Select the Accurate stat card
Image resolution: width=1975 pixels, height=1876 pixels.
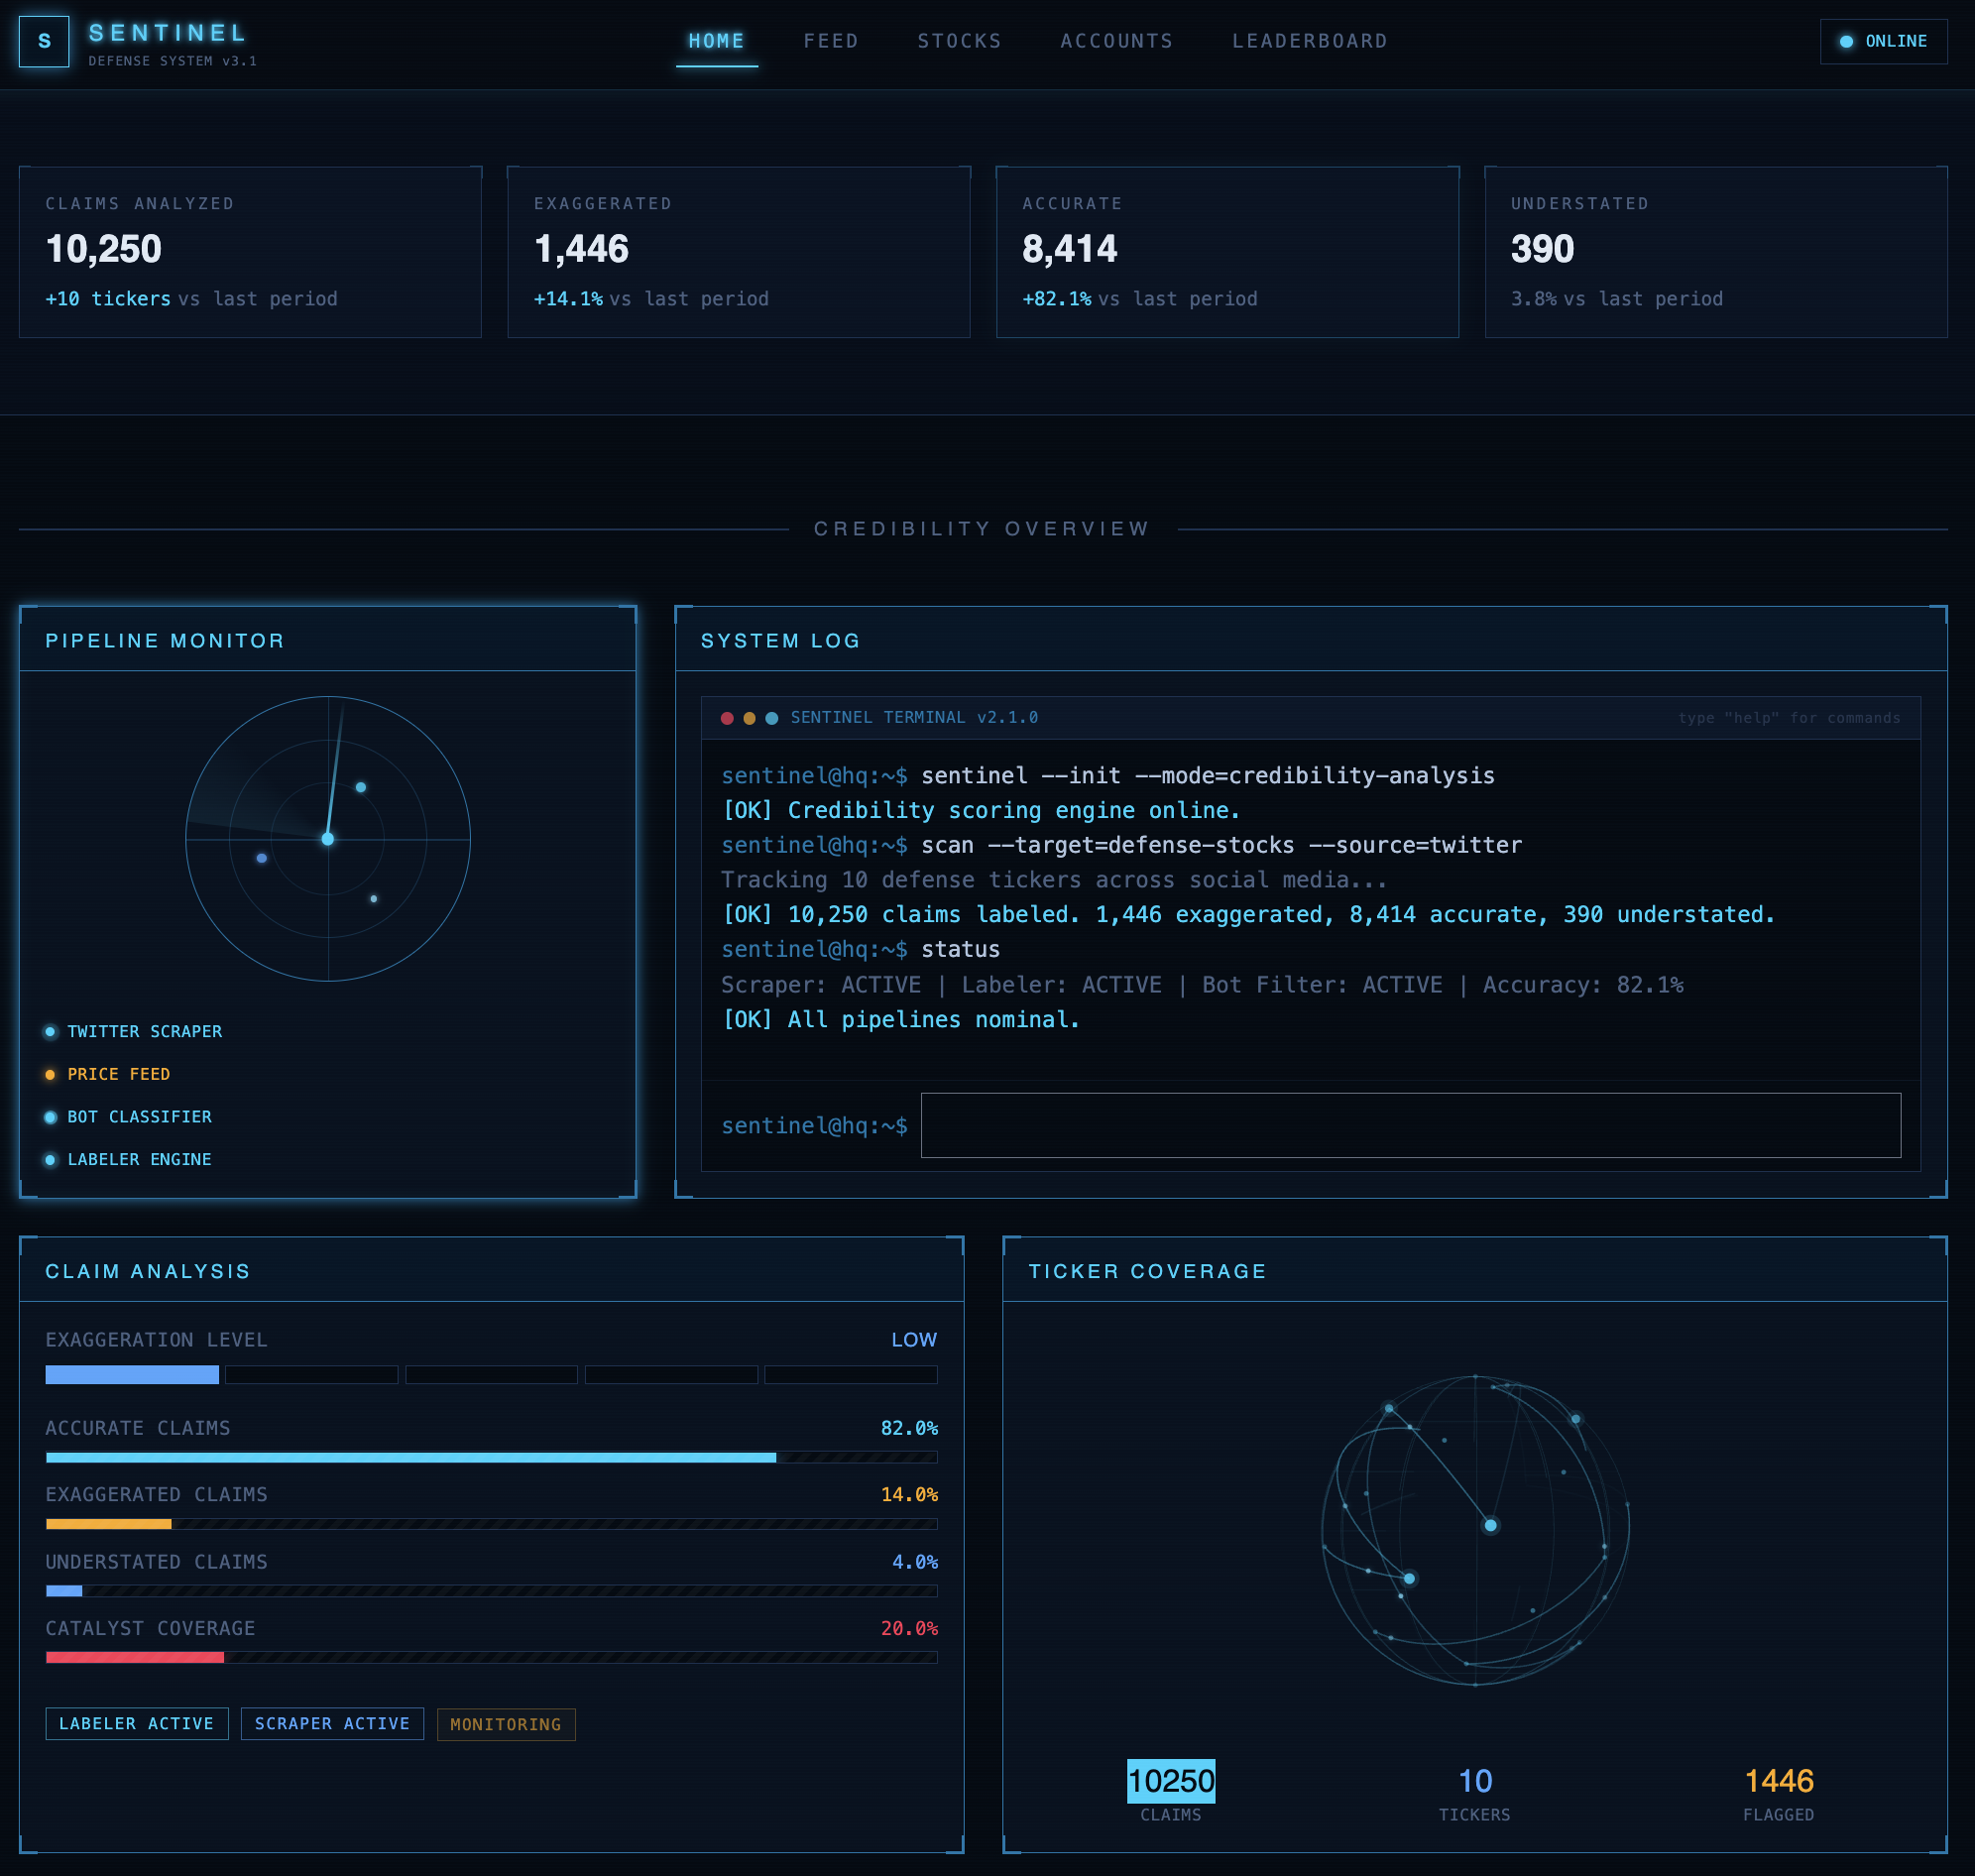click(1227, 252)
